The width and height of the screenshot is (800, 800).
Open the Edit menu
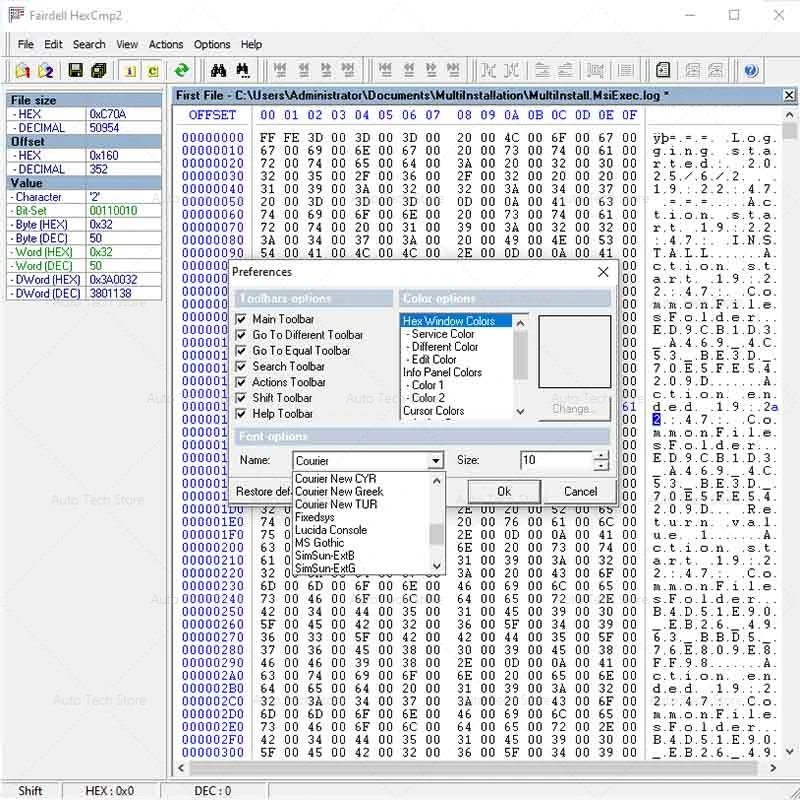tap(53, 44)
